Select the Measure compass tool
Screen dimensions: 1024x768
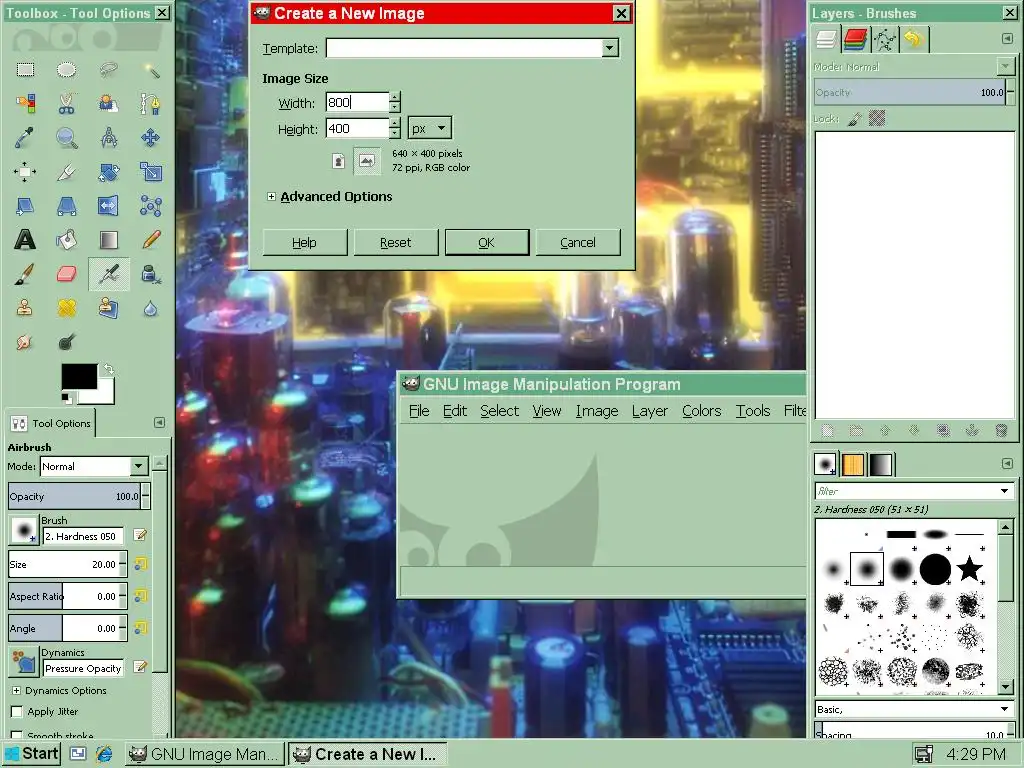pyautogui.click(x=108, y=138)
